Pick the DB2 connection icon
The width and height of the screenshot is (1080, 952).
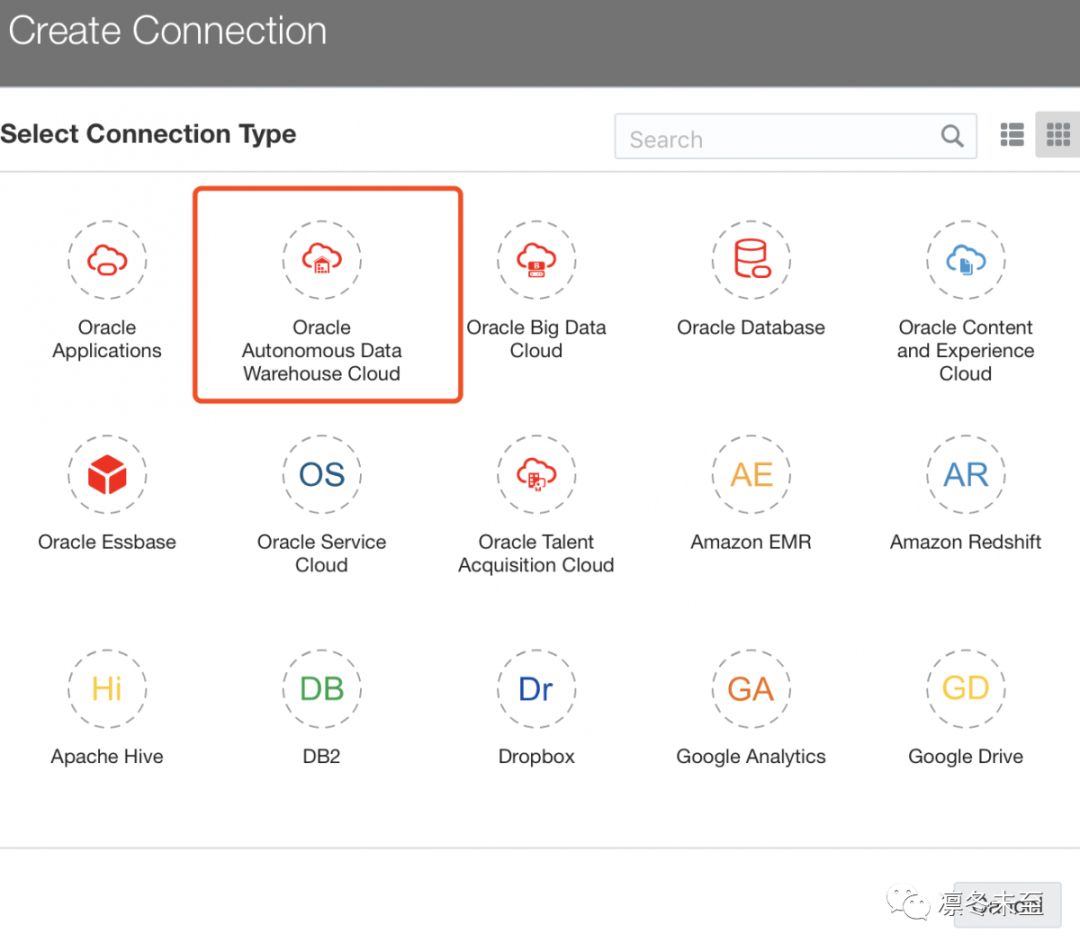tap(322, 689)
